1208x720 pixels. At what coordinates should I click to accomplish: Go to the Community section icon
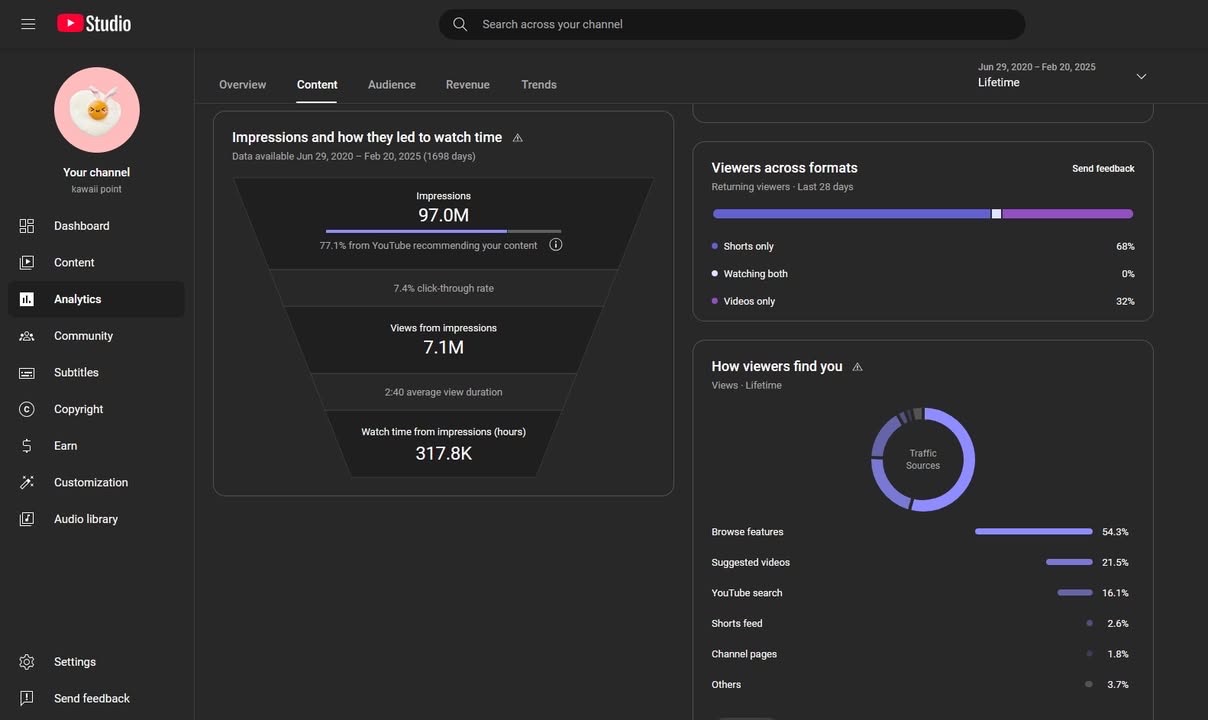point(27,336)
